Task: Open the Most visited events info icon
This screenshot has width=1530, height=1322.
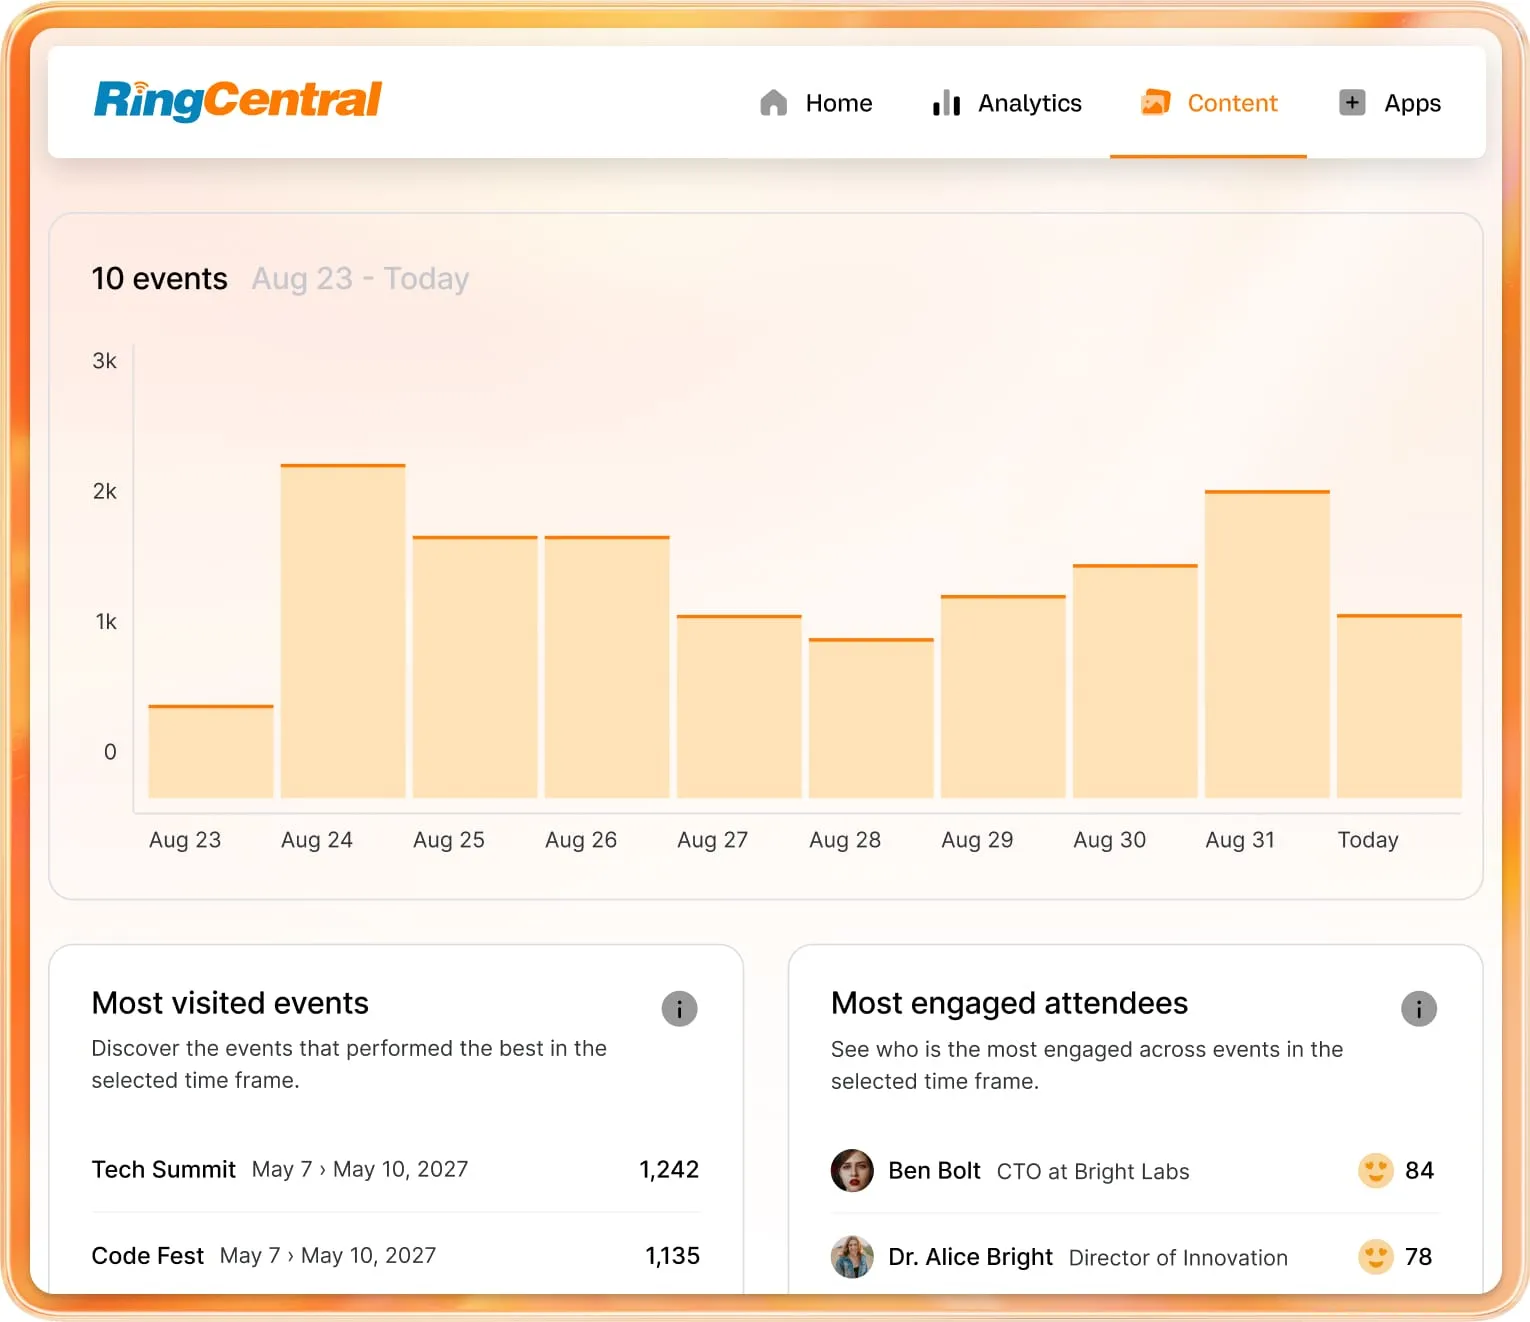Action: [680, 1009]
